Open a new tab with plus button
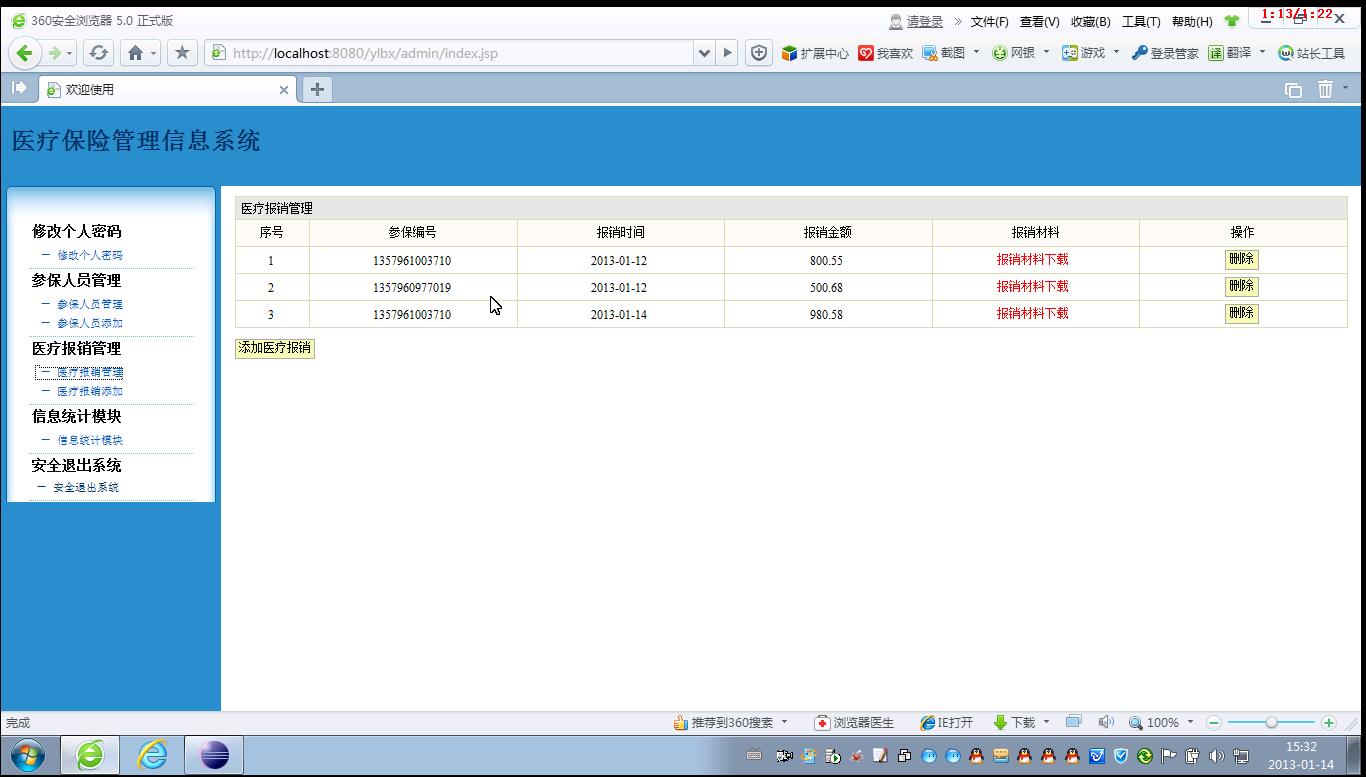 [x=317, y=89]
